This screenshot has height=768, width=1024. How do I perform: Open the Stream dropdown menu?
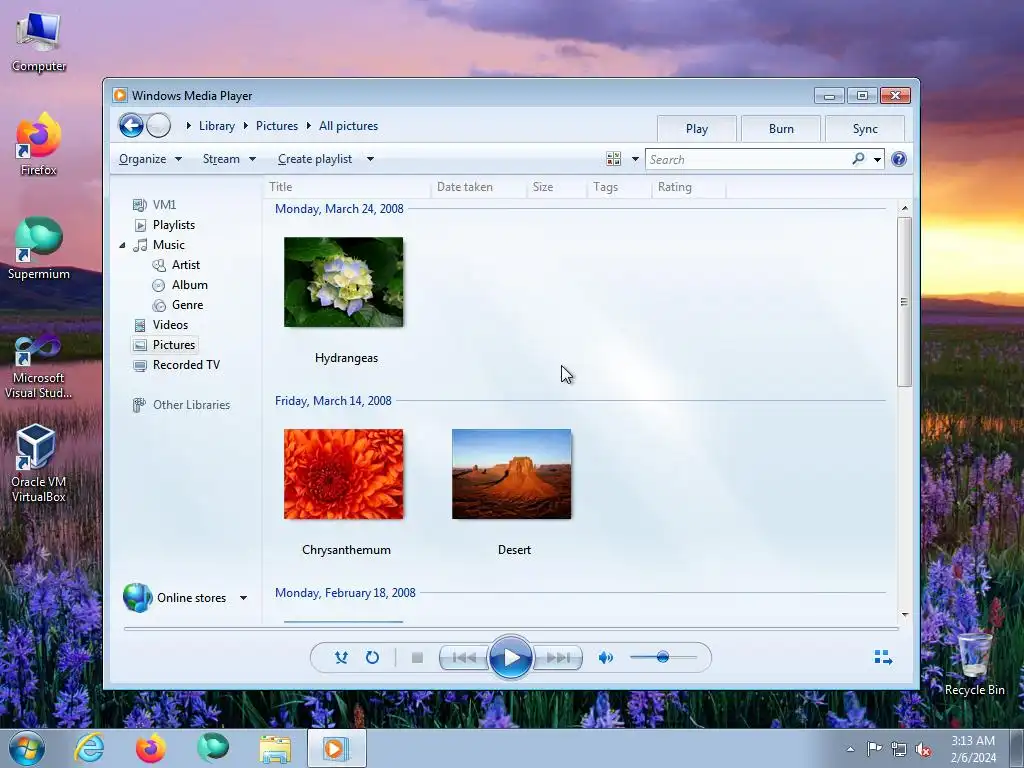[x=229, y=159]
